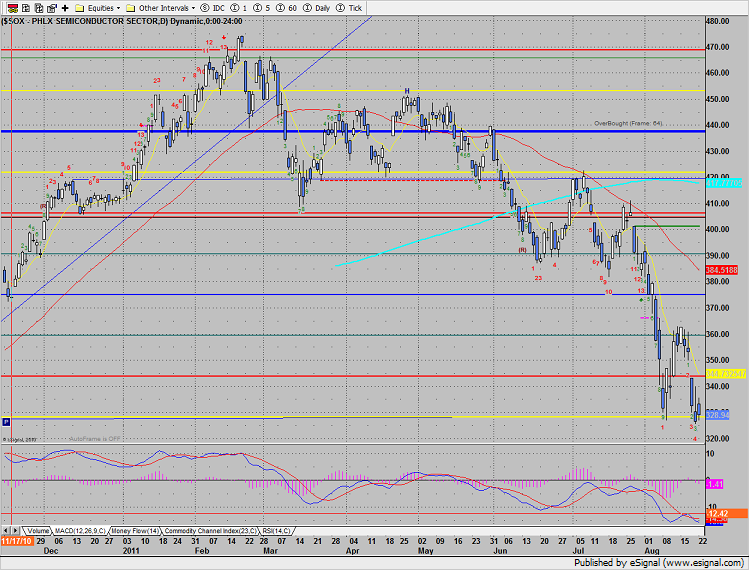Click the black plus icon in toolbar
The width and height of the screenshot is (749, 570).
click(x=65, y=8)
